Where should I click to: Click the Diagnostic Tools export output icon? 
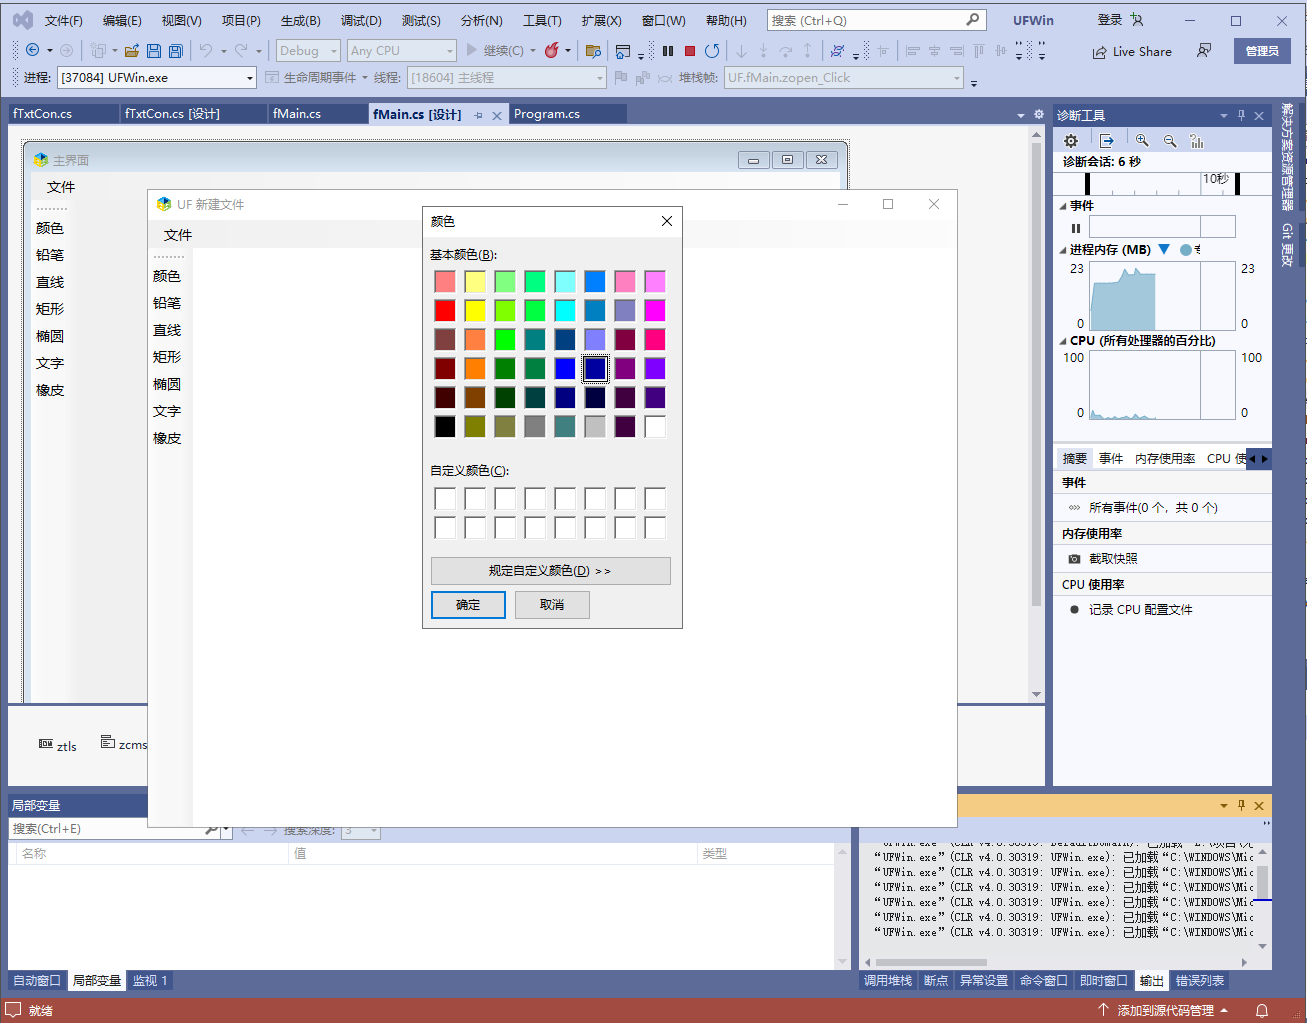point(1107,141)
